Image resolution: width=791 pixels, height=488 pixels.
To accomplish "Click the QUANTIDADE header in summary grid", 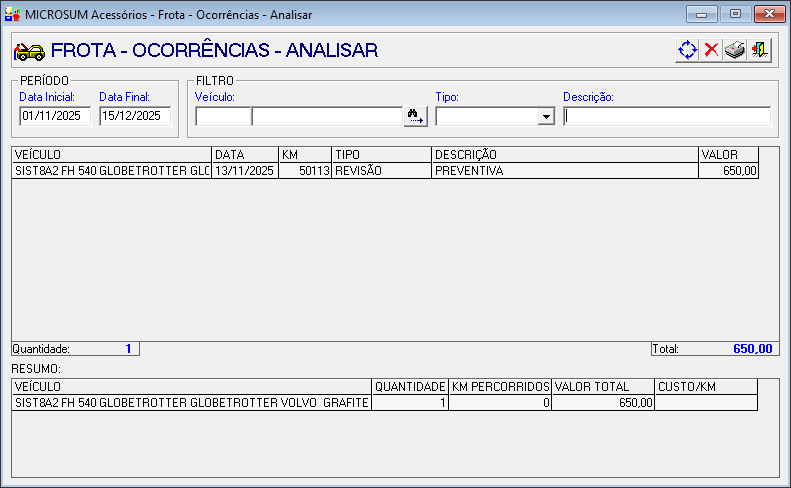I will (x=410, y=387).
